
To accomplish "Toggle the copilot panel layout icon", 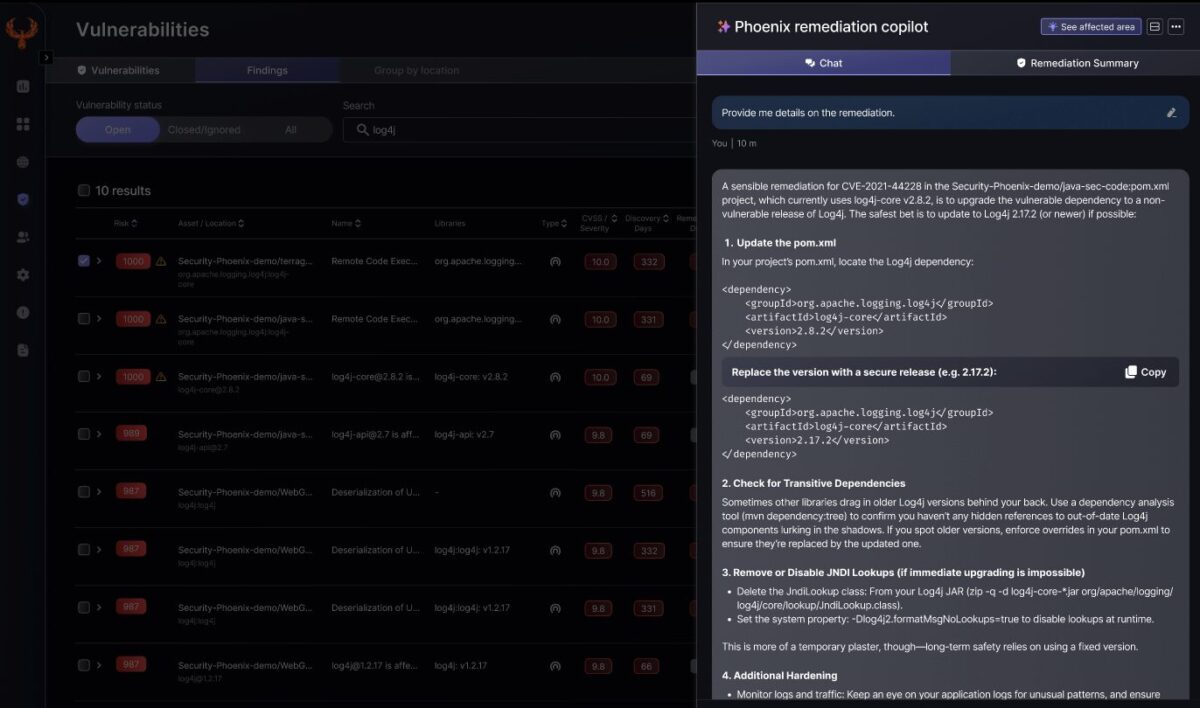I will pos(1154,27).
